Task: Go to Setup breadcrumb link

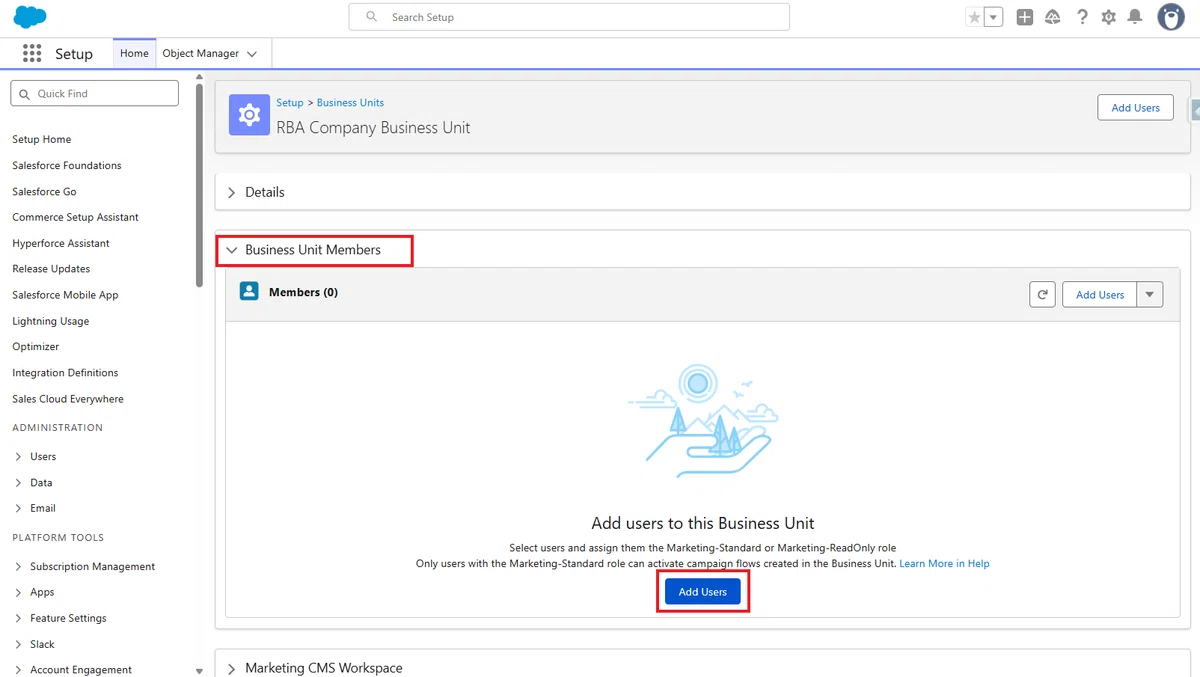Action: pos(290,103)
